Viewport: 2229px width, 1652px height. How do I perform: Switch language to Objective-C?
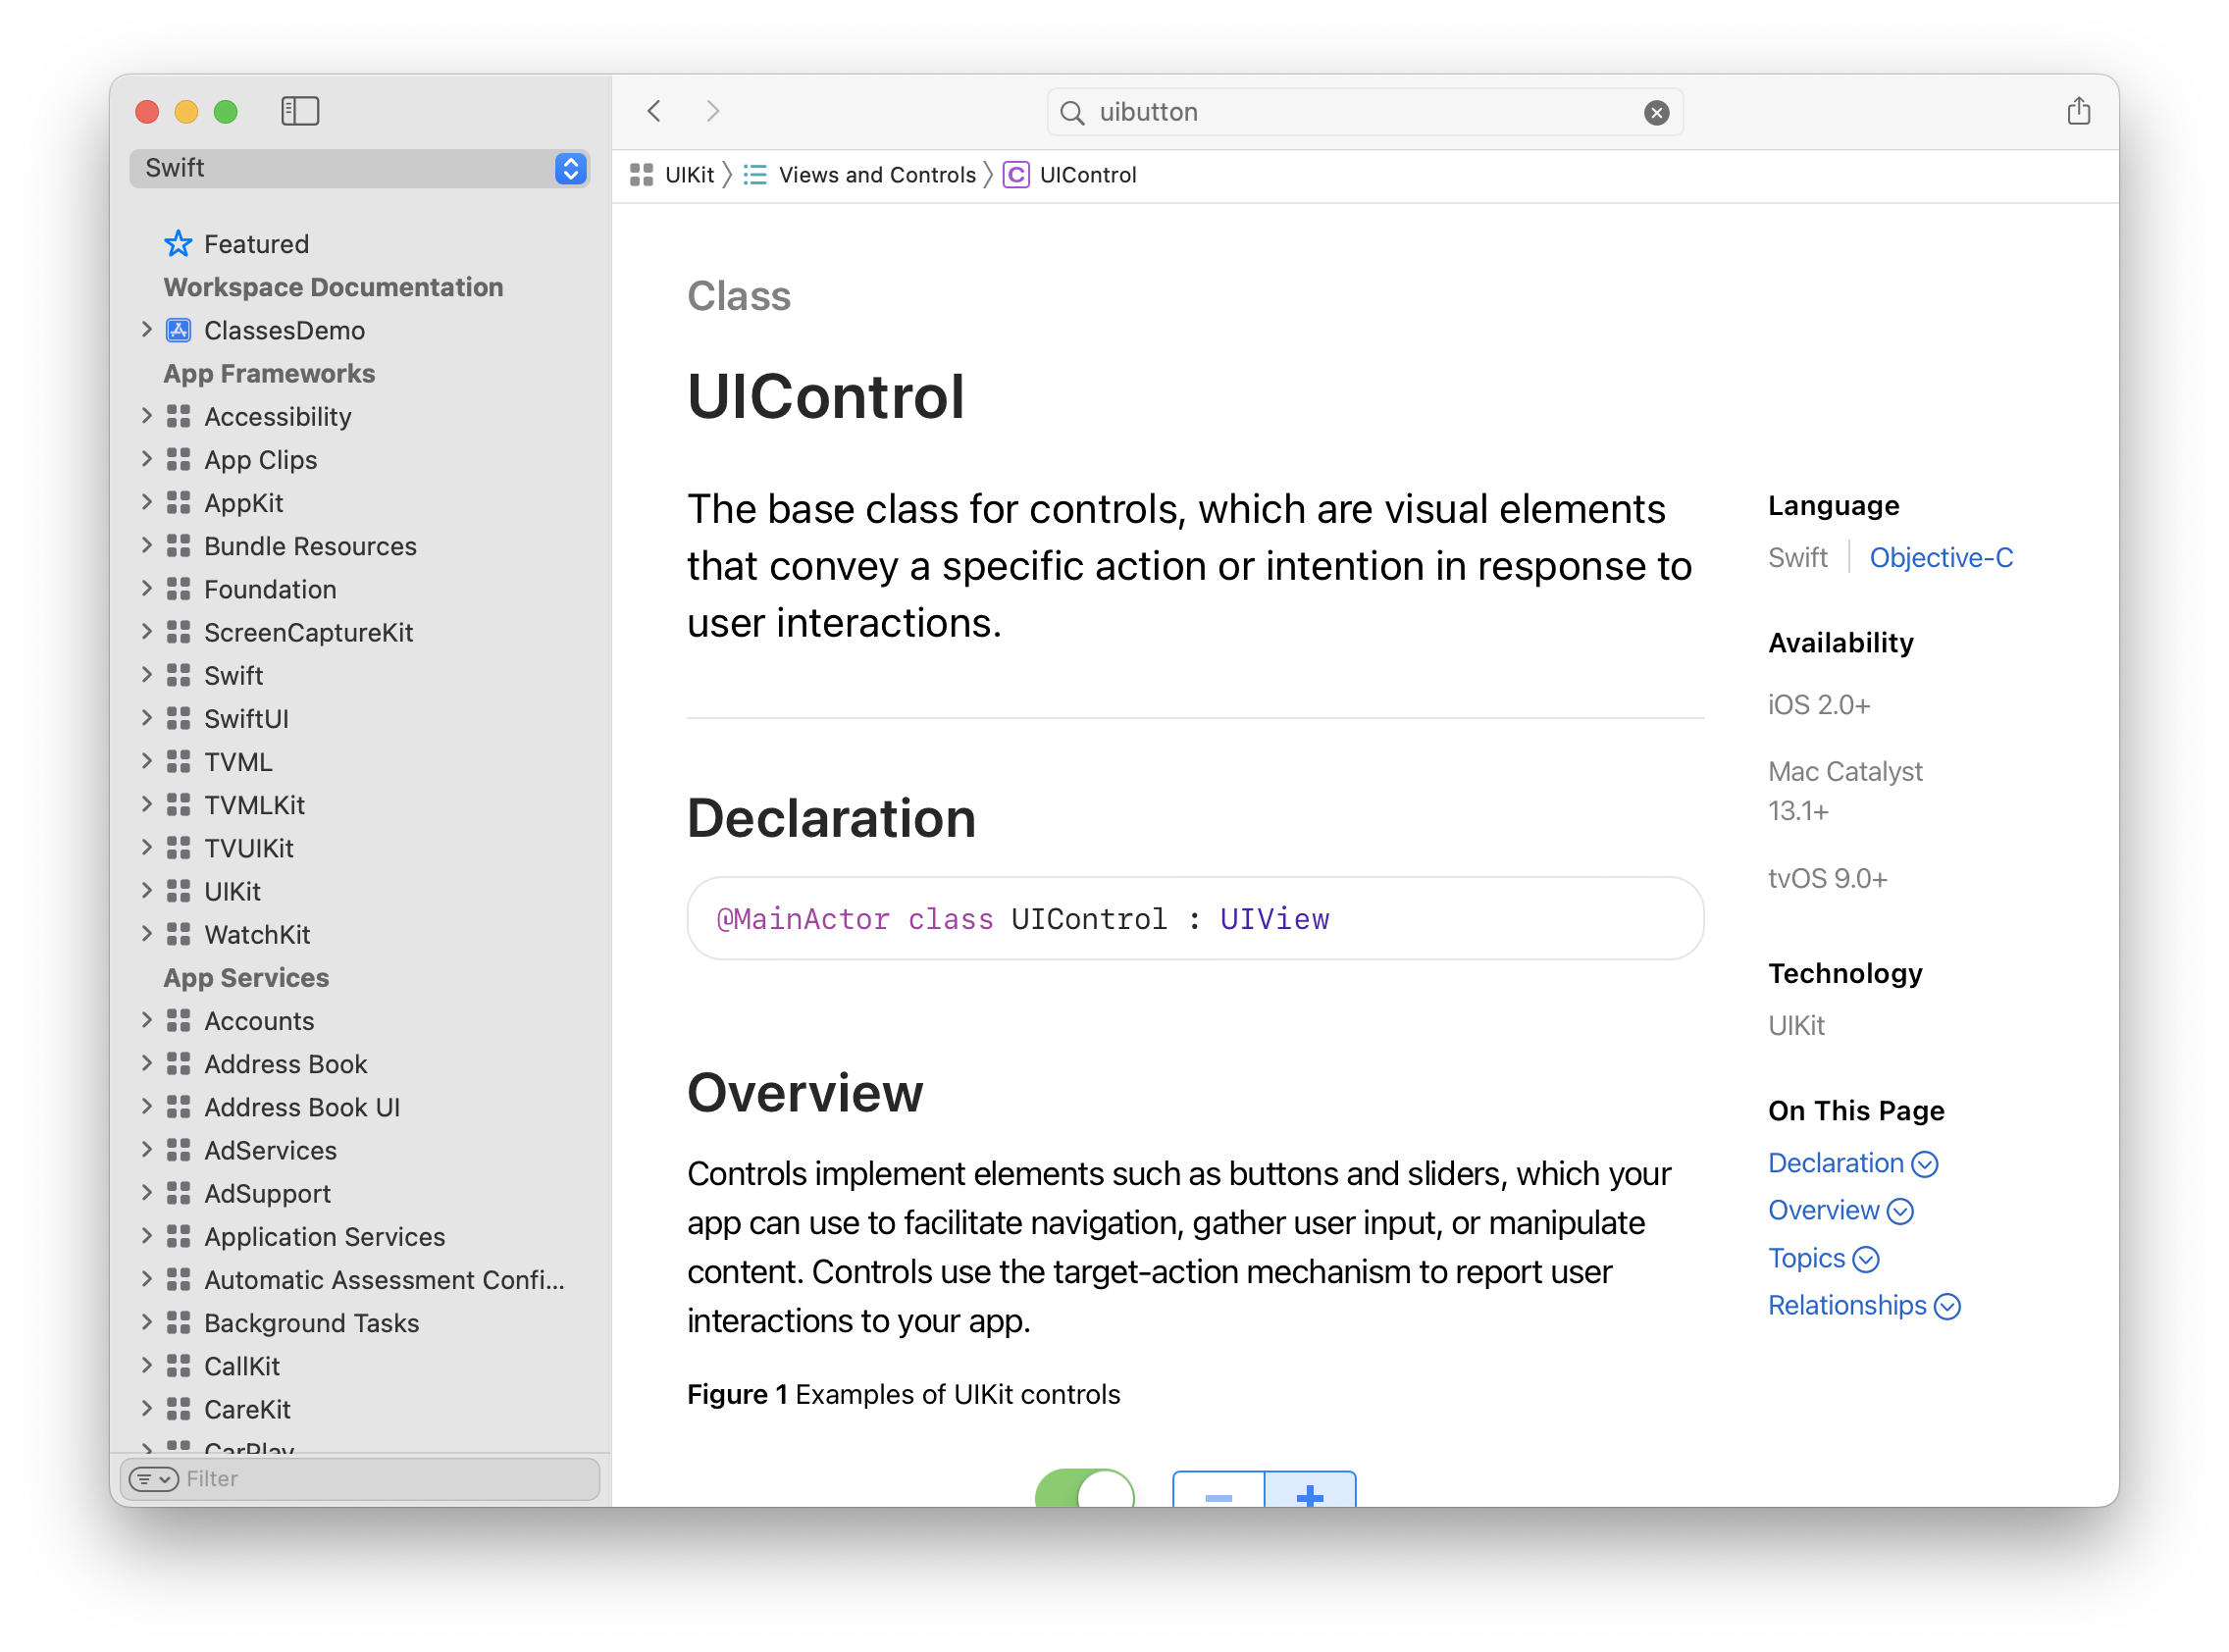(1940, 557)
